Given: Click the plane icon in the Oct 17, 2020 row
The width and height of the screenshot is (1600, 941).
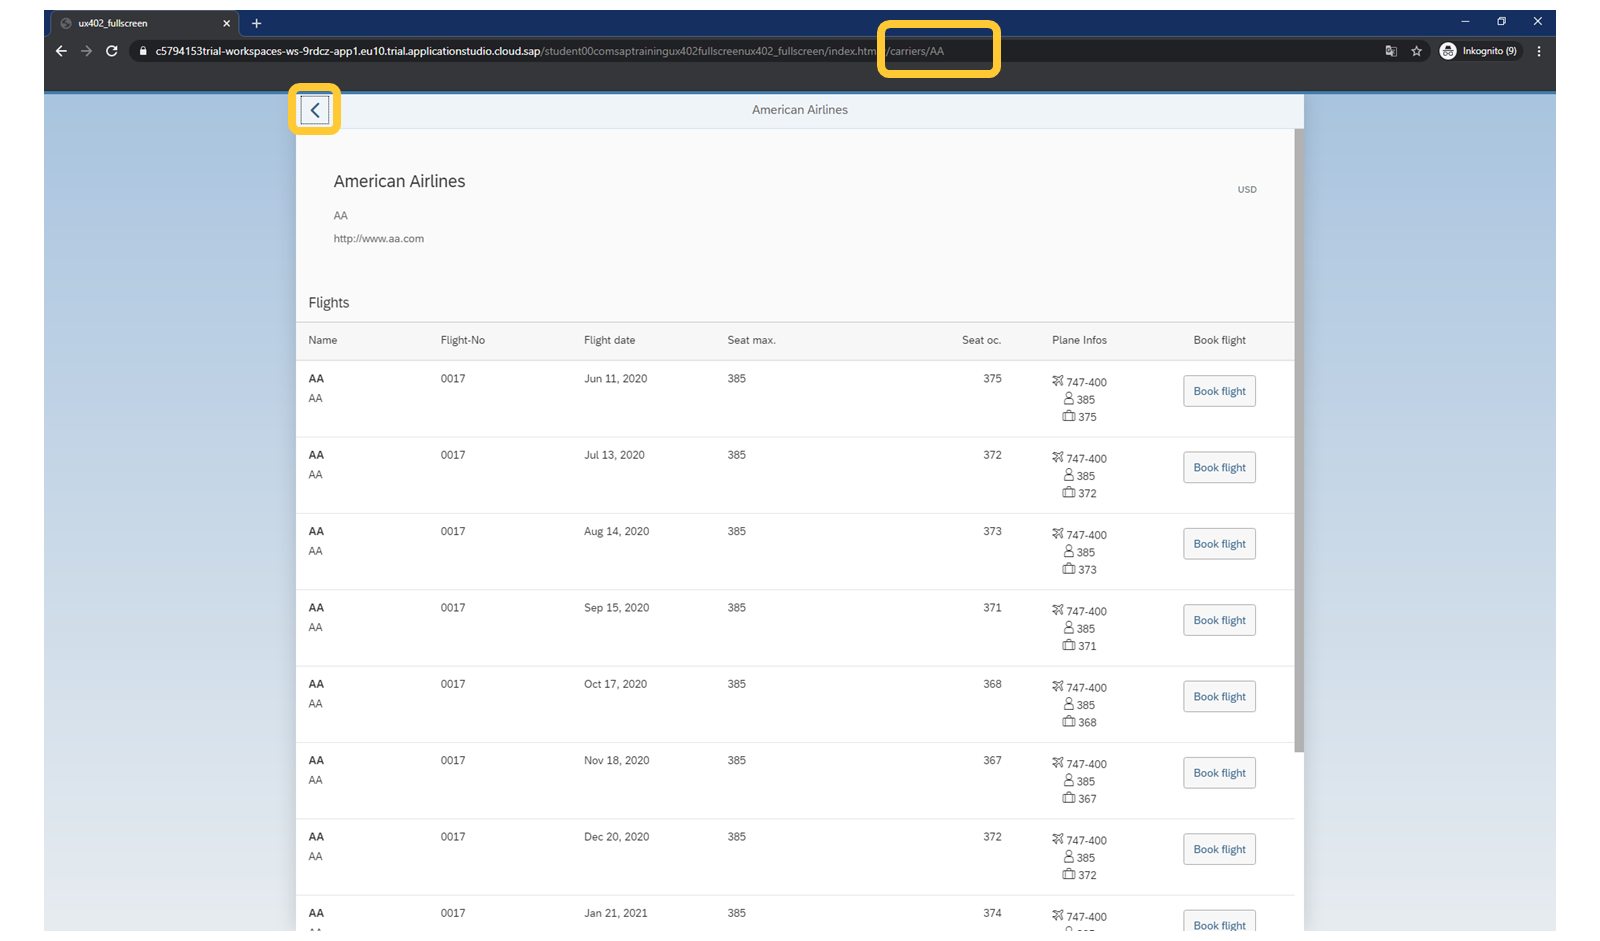Looking at the screenshot, I should 1058,686.
